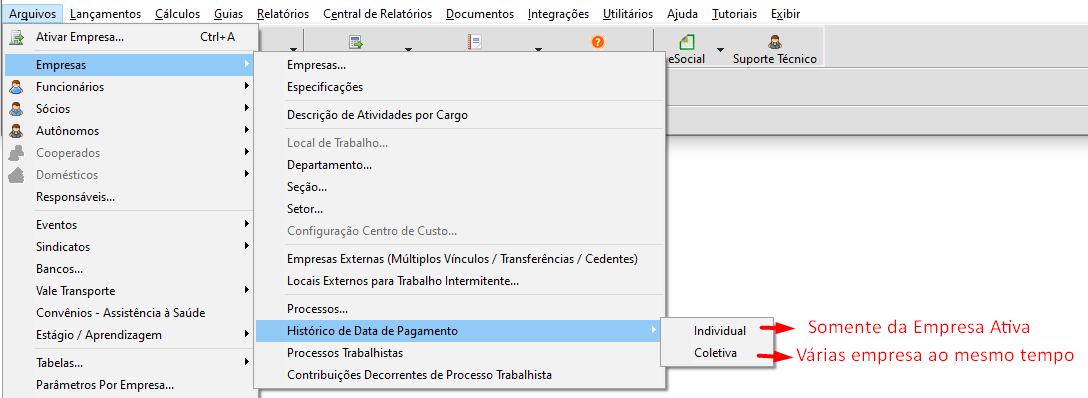Viewport: 1088px width, 398px height.
Task: Open the Lançamentos menu
Action: point(105,14)
